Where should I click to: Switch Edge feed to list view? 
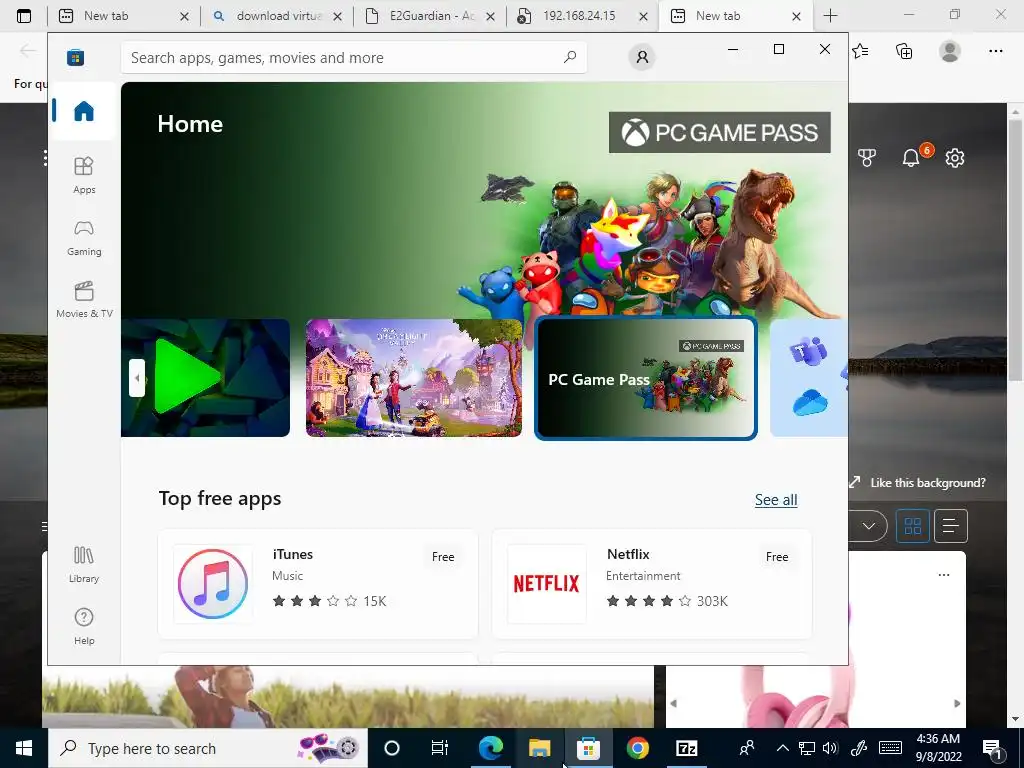950,526
